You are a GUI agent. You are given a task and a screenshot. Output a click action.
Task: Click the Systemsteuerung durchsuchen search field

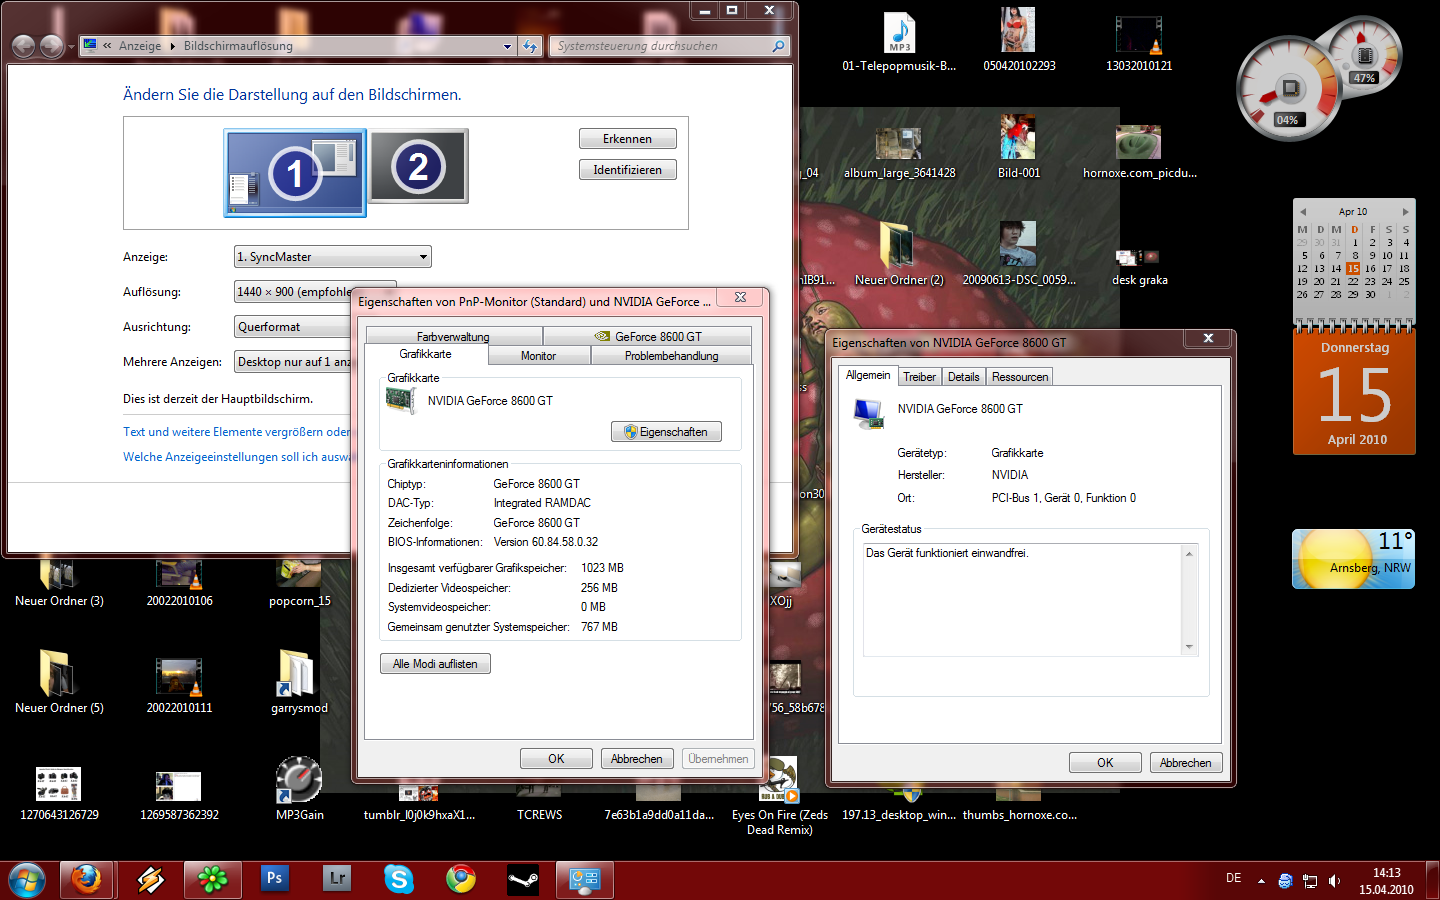(660, 46)
